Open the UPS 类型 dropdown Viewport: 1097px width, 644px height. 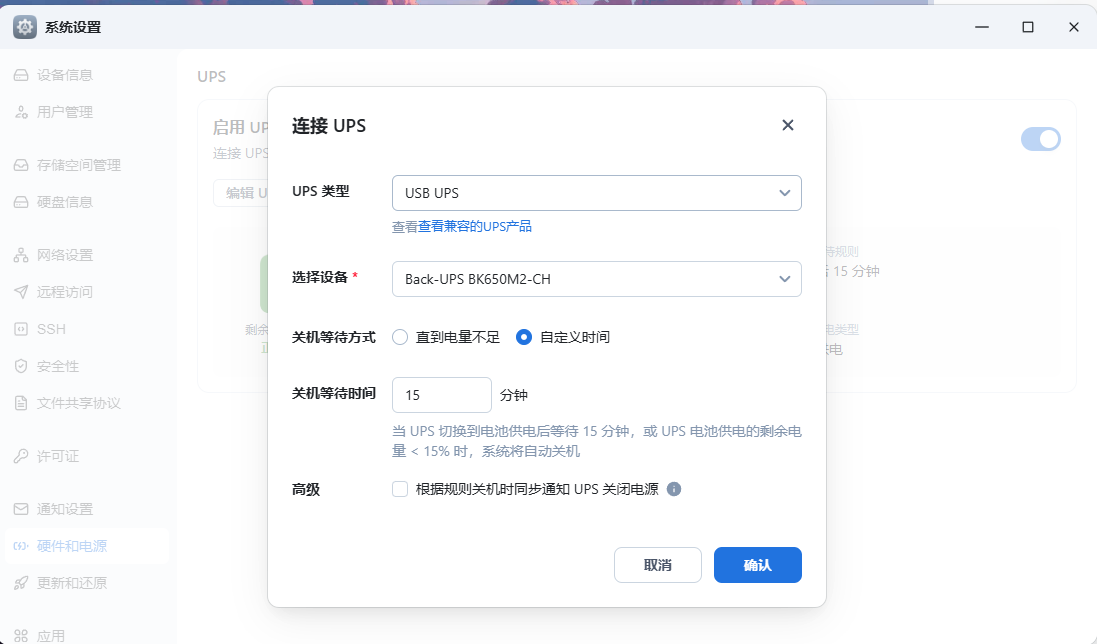point(597,192)
